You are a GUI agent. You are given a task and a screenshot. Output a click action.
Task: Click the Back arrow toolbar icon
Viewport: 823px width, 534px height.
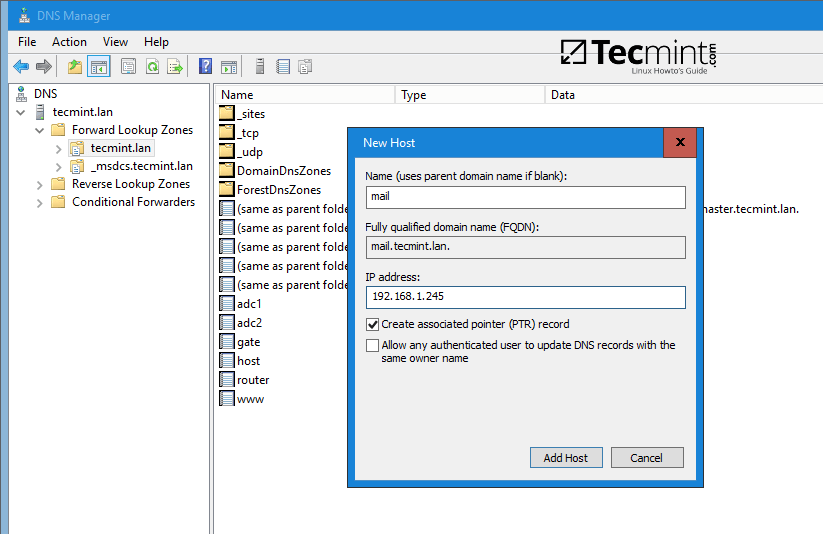click(20, 67)
